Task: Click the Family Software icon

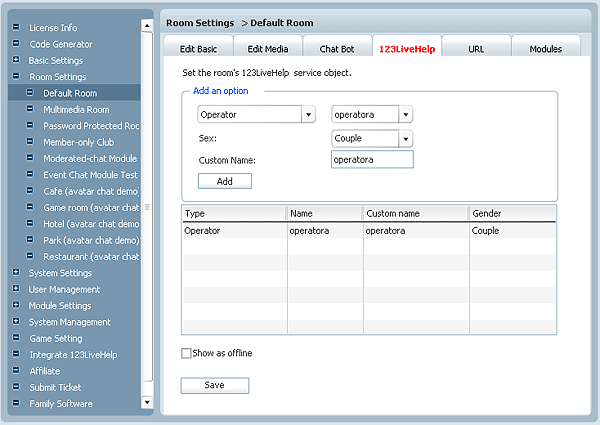Action: pos(16,404)
